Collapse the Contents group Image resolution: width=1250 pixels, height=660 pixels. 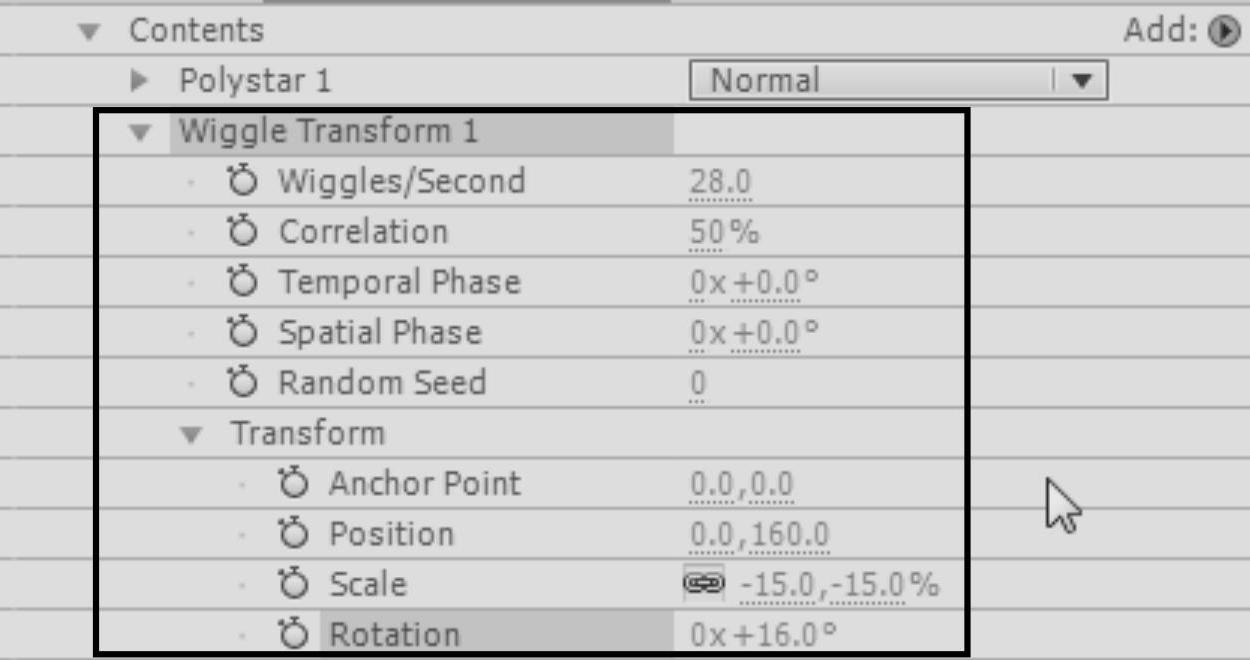pos(91,32)
